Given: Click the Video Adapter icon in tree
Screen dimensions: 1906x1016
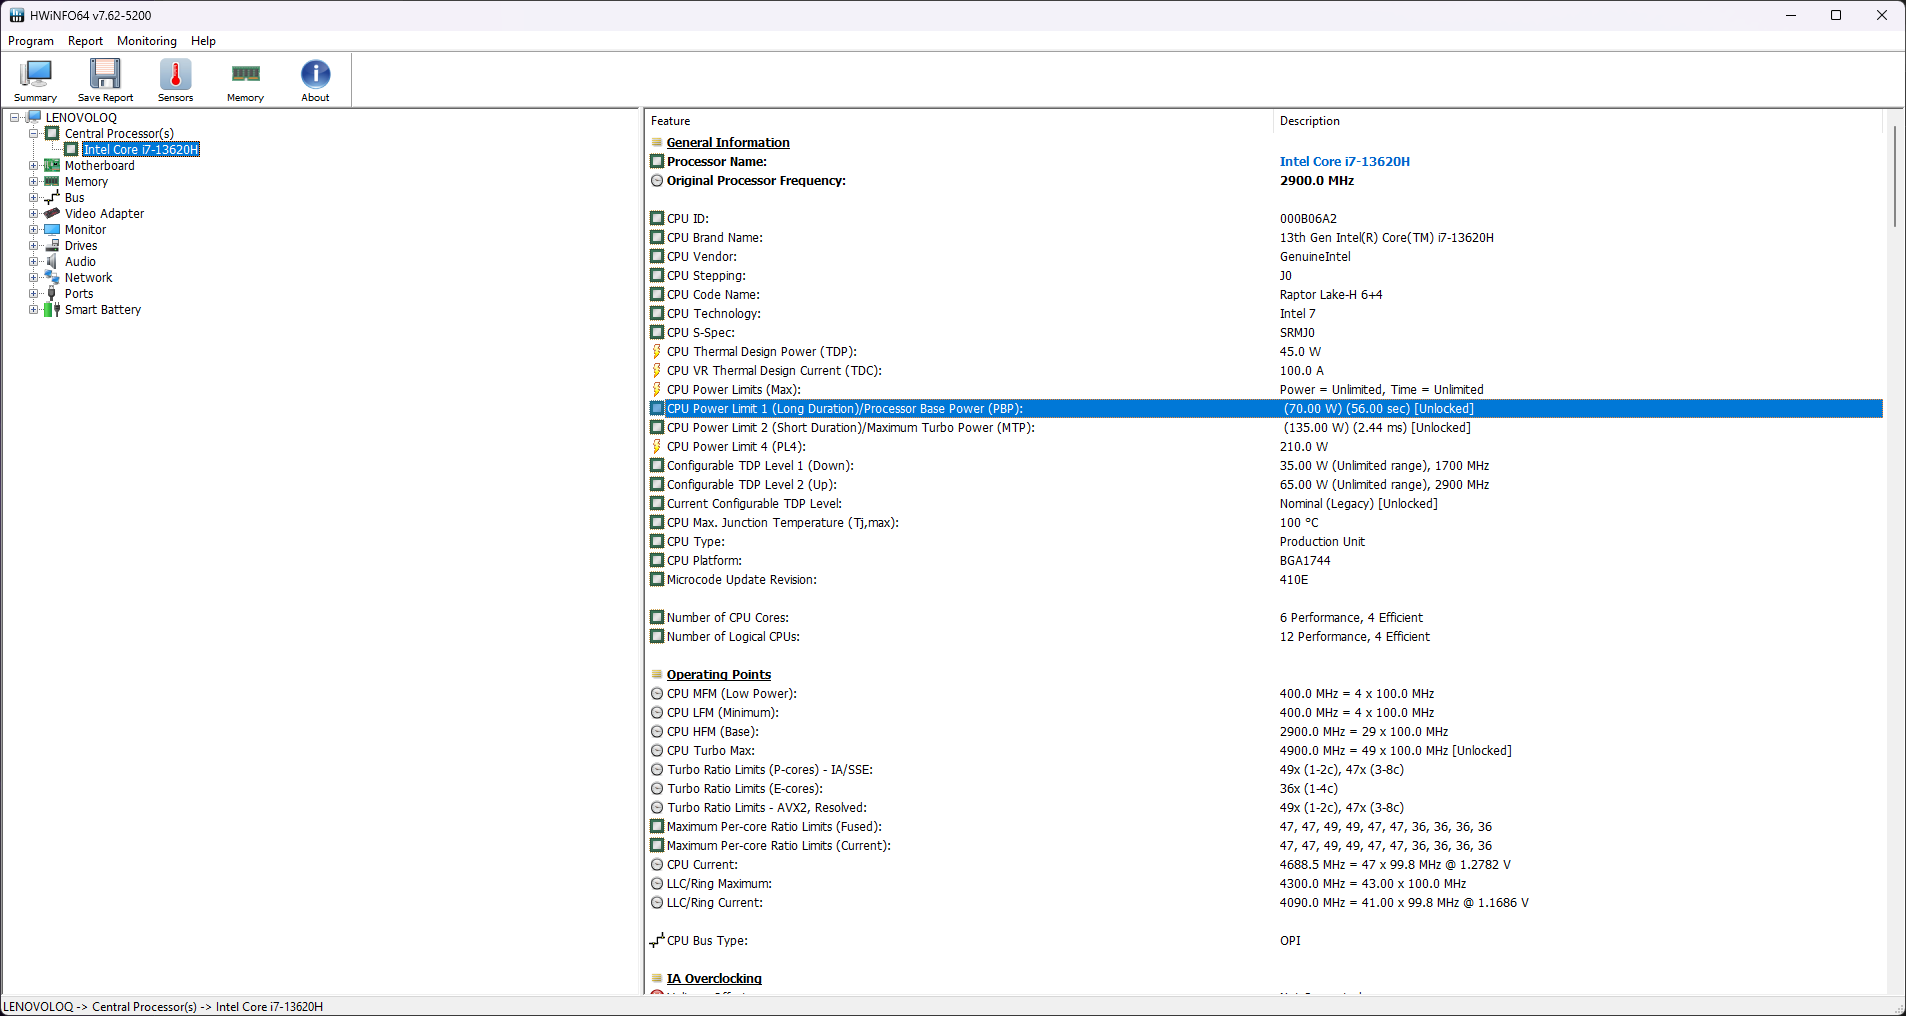Looking at the screenshot, I should (x=52, y=214).
